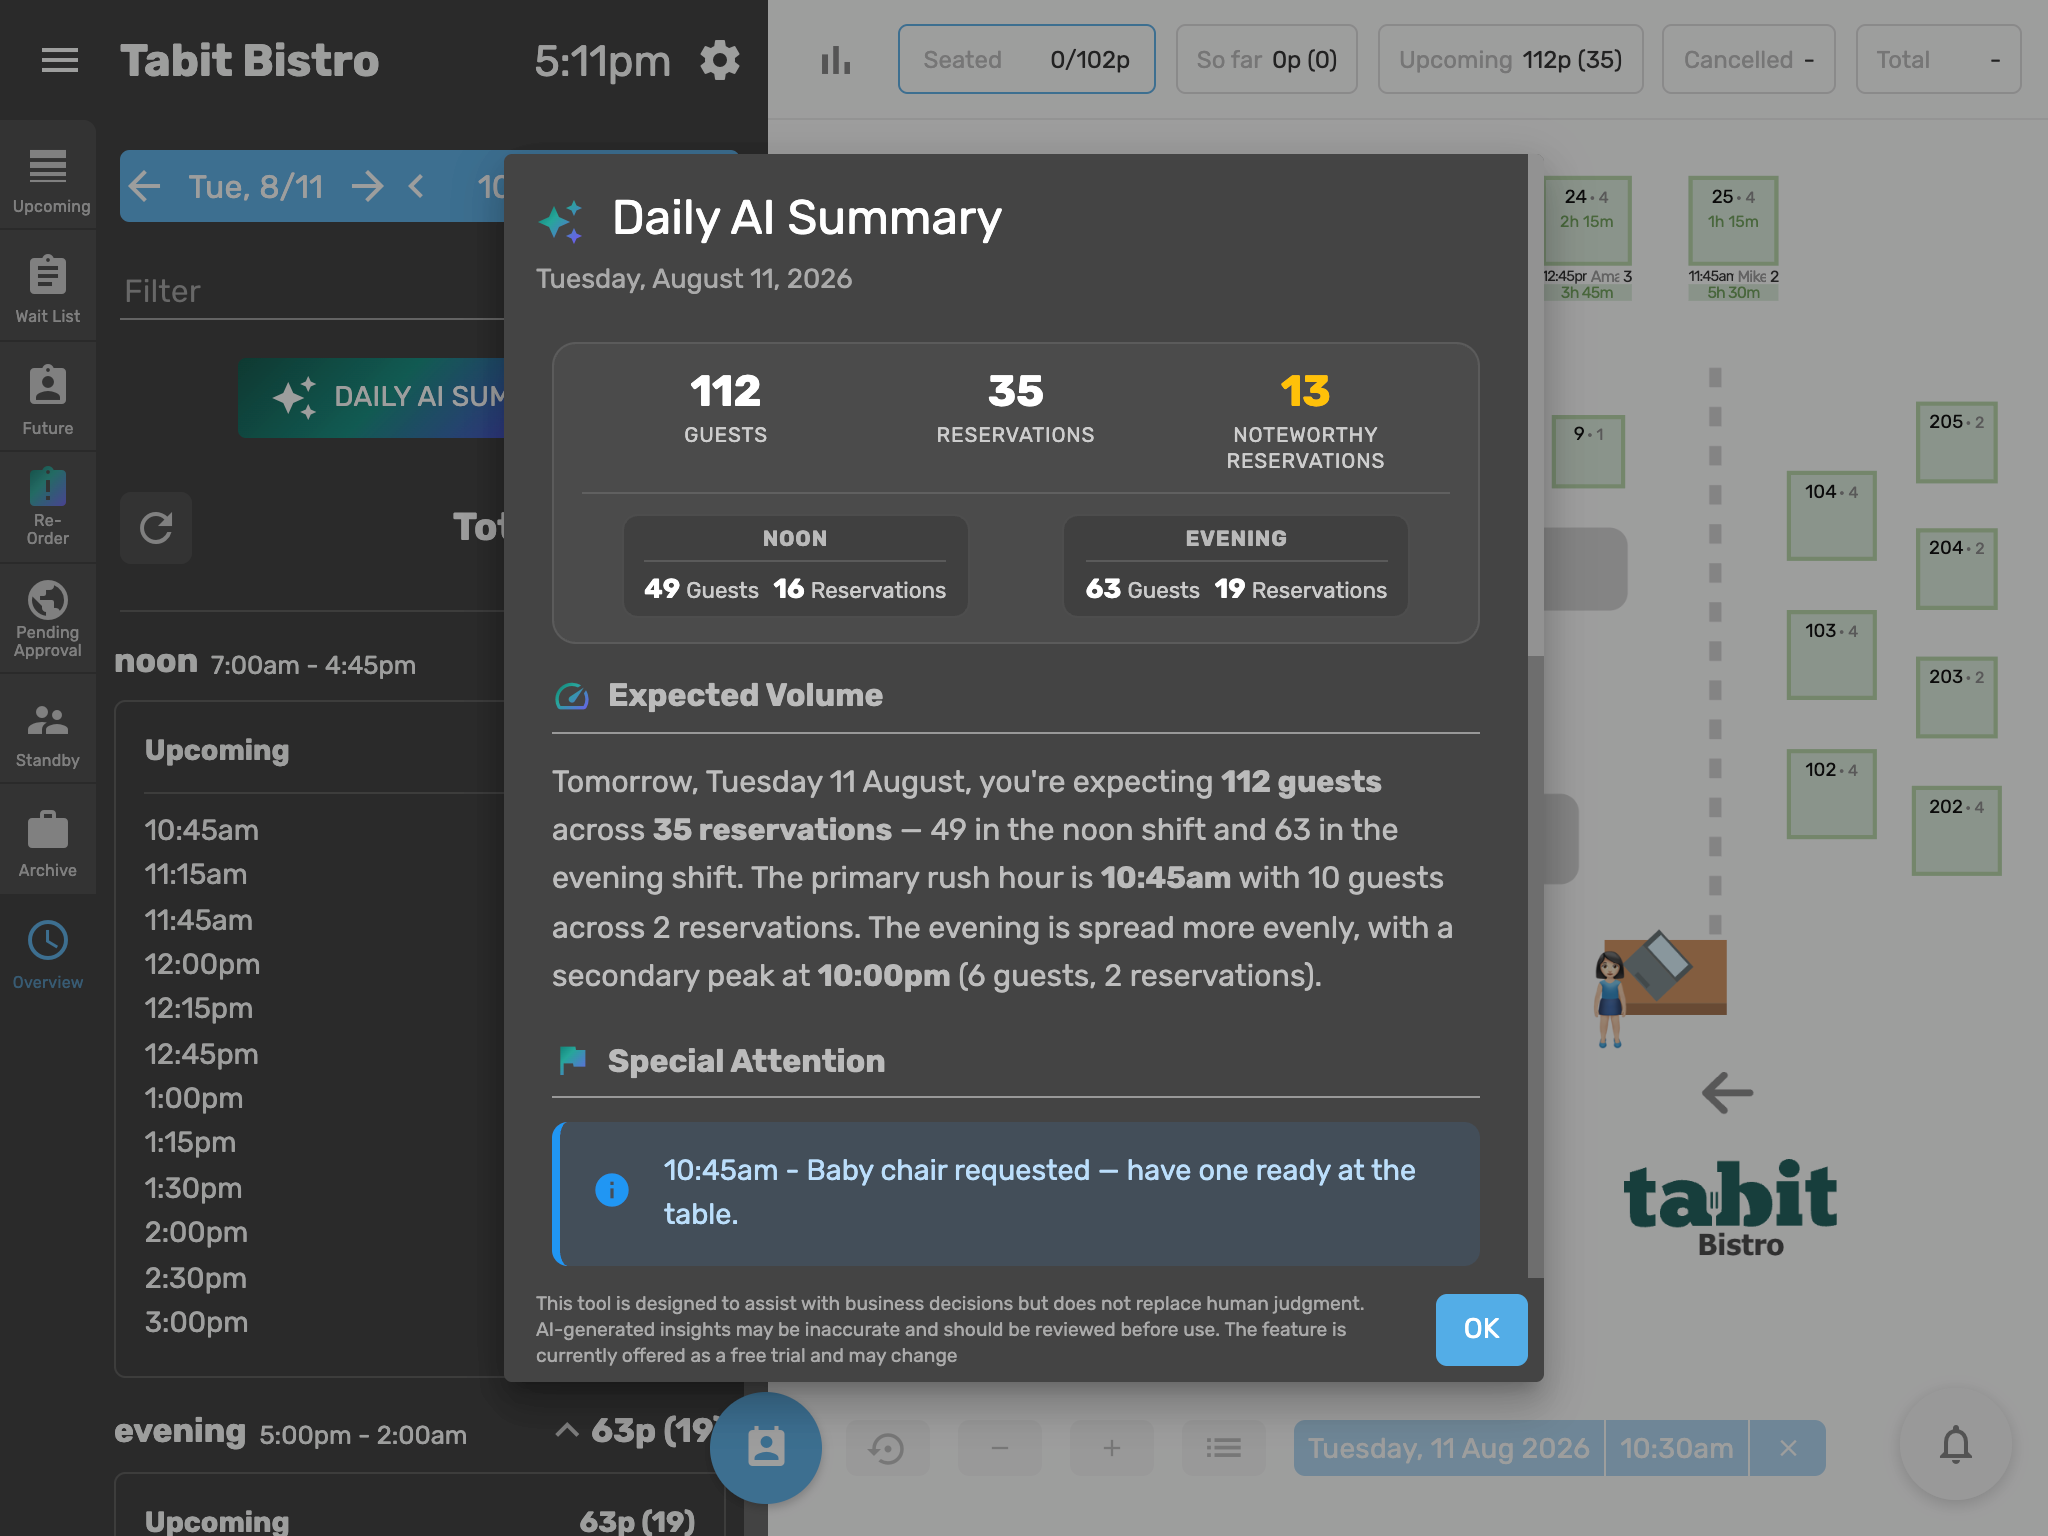Switch to the Overview tab
Viewport: 2048px width, 1536px height.
(x=47, y=955)
